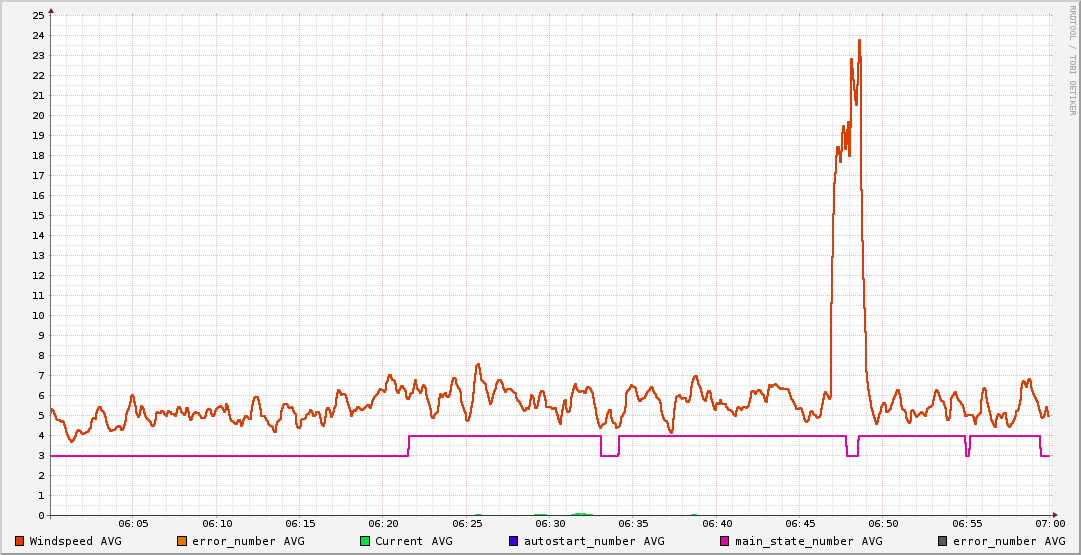Click the dark gray error_number legend swatch
This screenshot has width=1081, height=555.
[x=942, y=541]
